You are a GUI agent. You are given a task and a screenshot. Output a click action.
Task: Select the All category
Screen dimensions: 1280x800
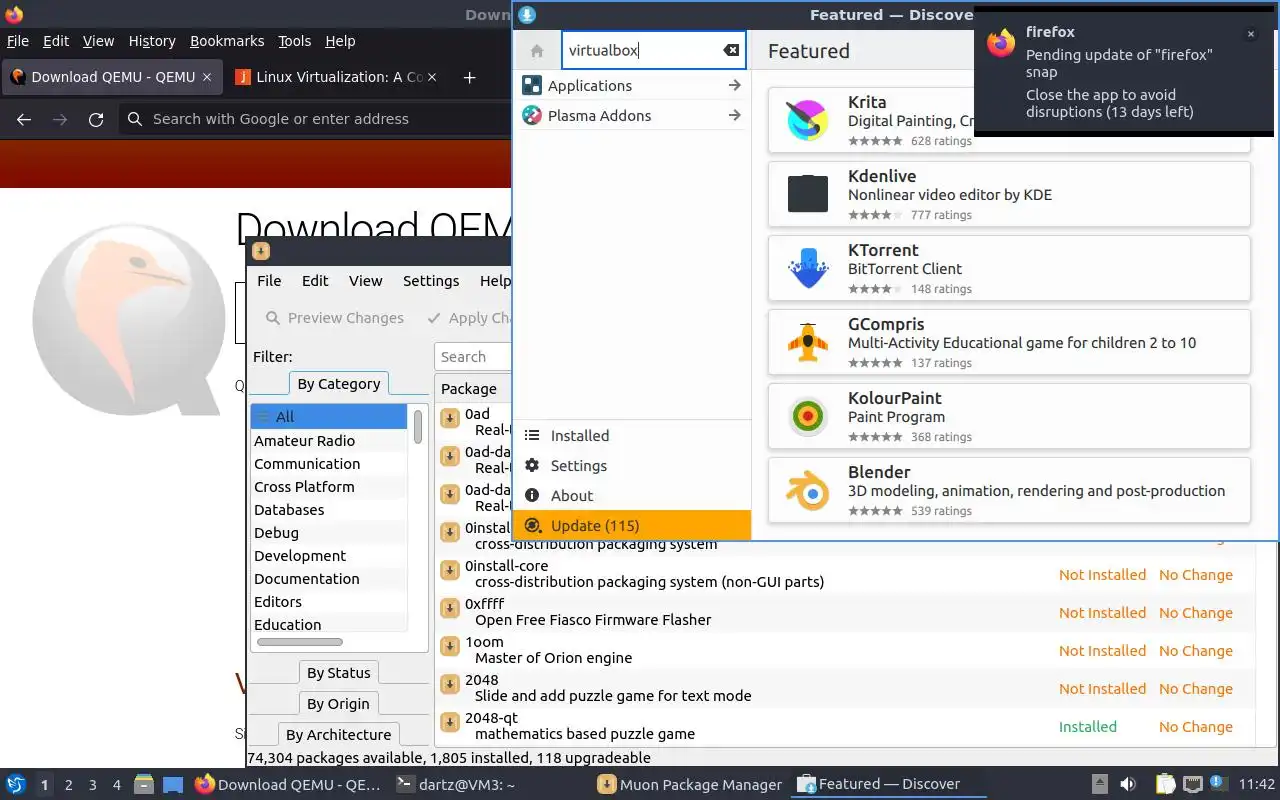[329, 417]
